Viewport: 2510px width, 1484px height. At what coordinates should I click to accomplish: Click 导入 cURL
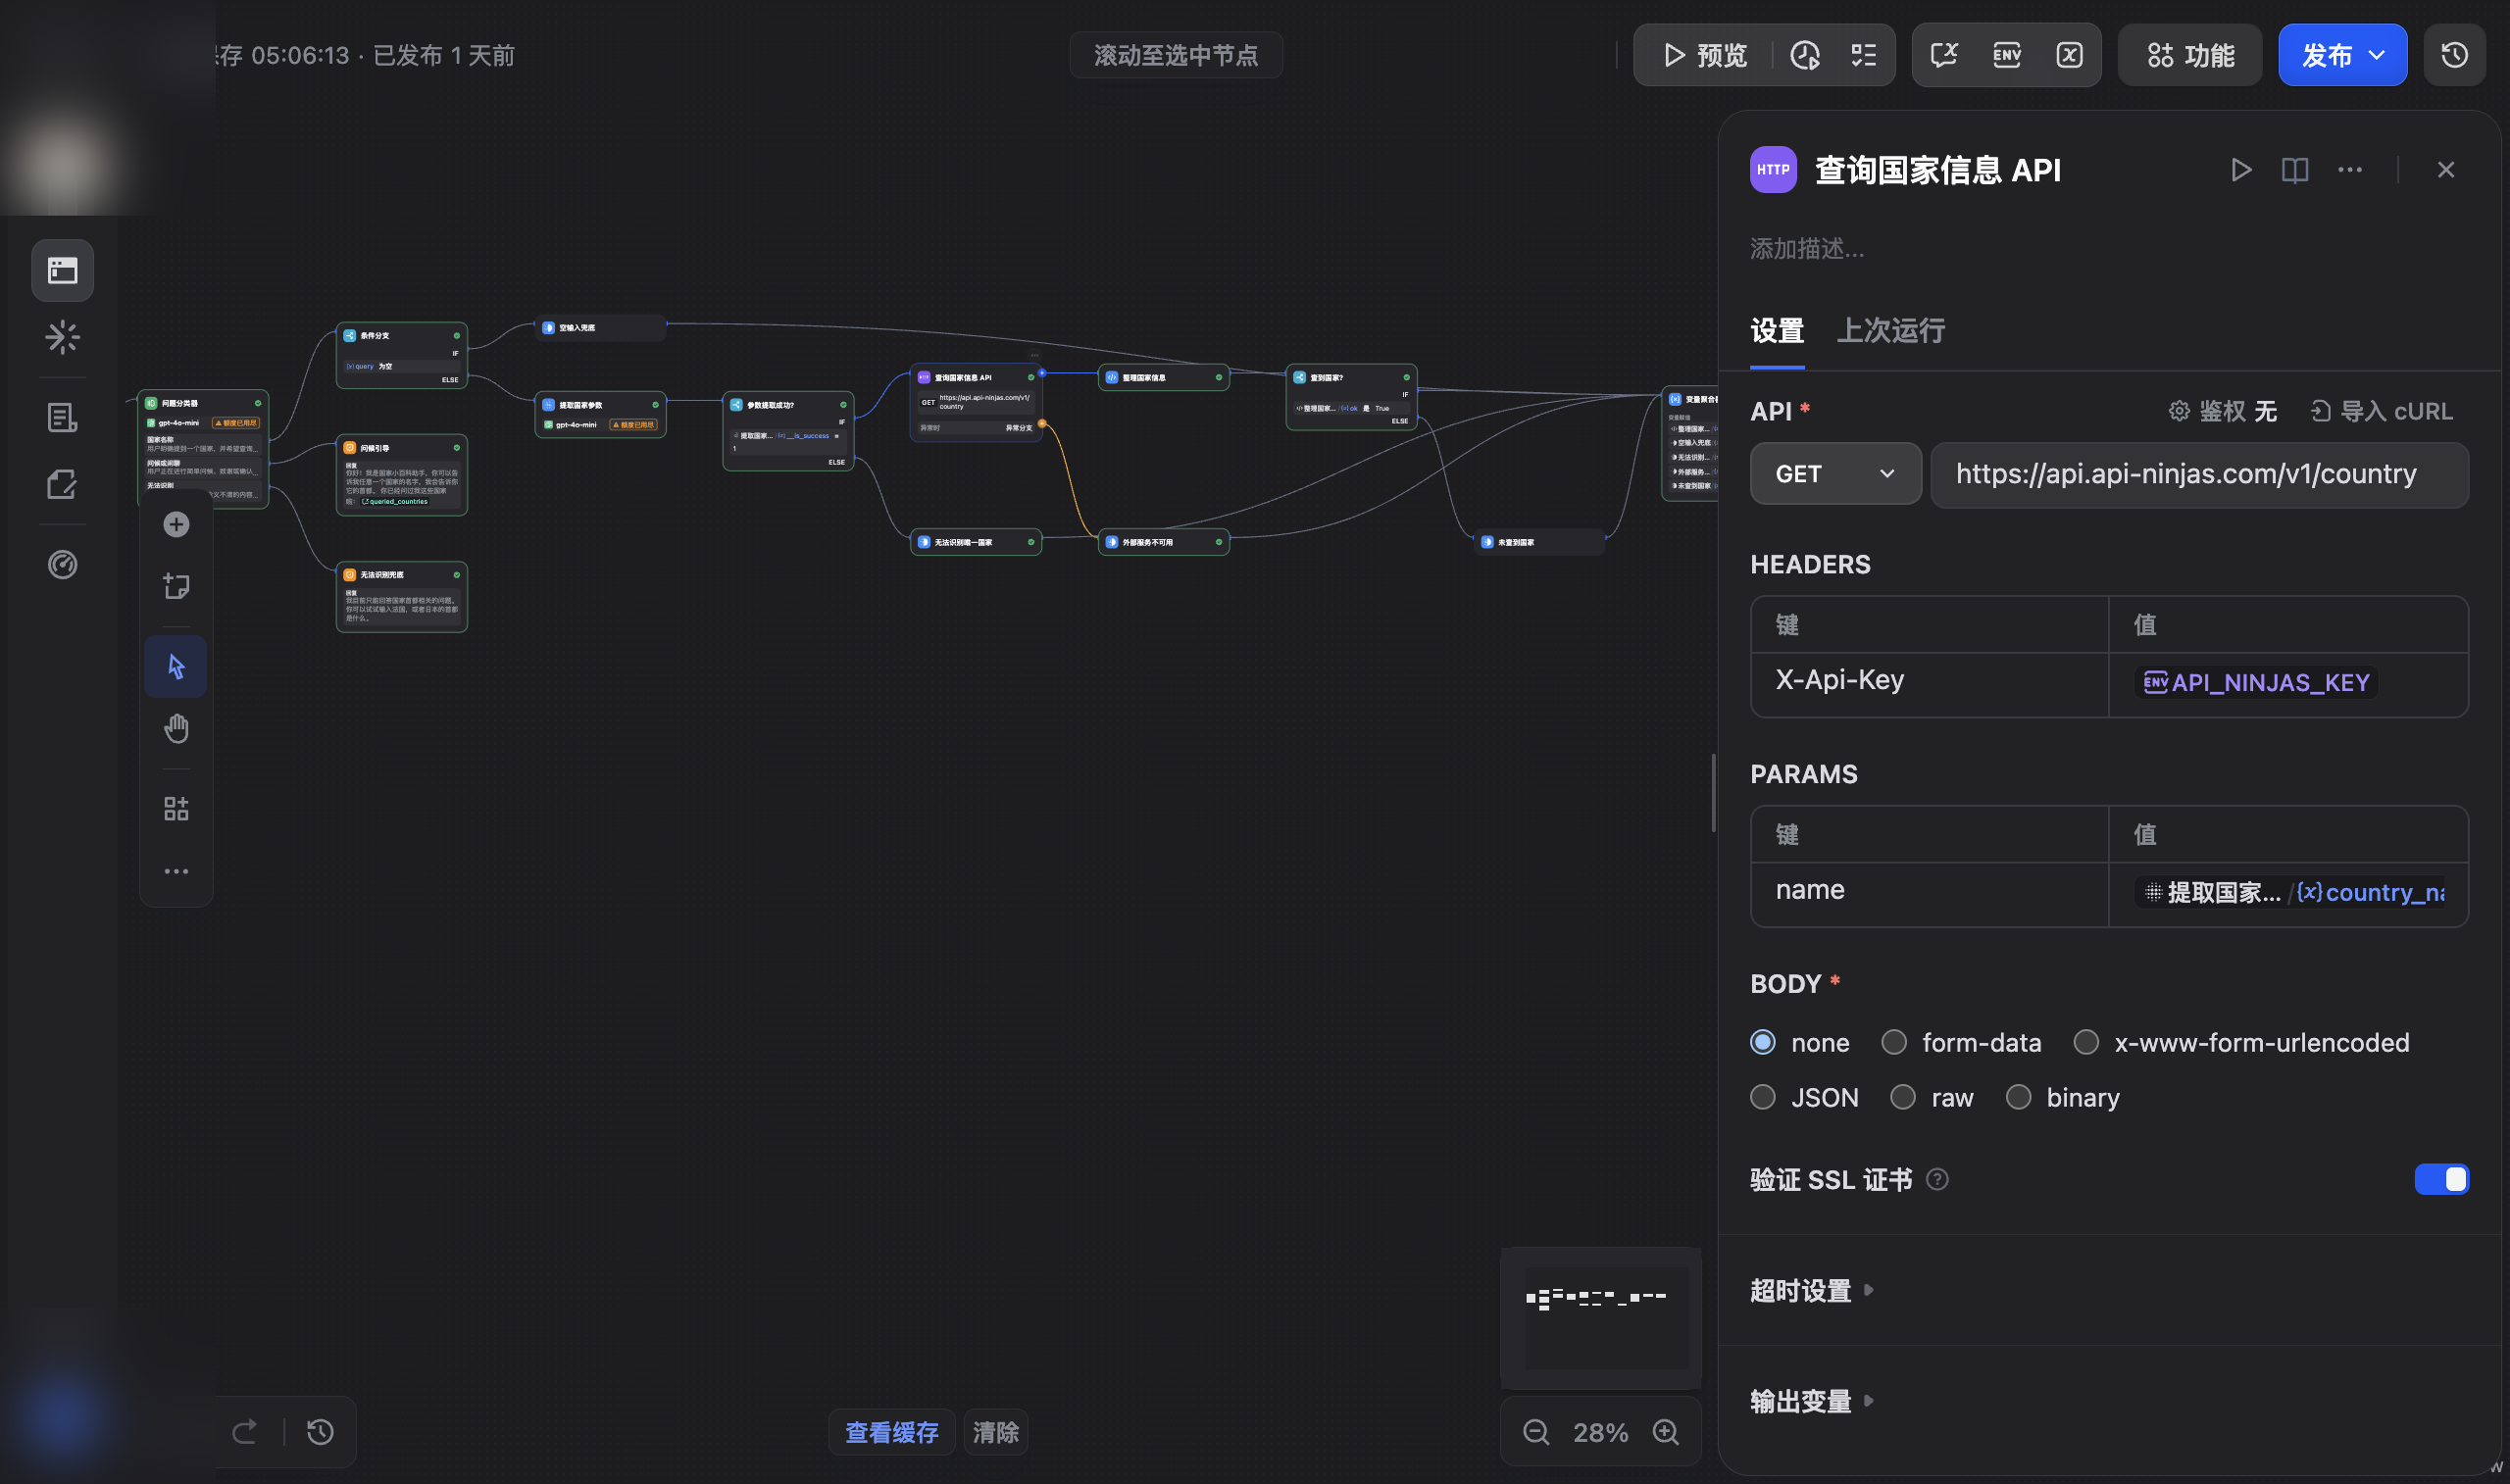tap(2381, 411)
